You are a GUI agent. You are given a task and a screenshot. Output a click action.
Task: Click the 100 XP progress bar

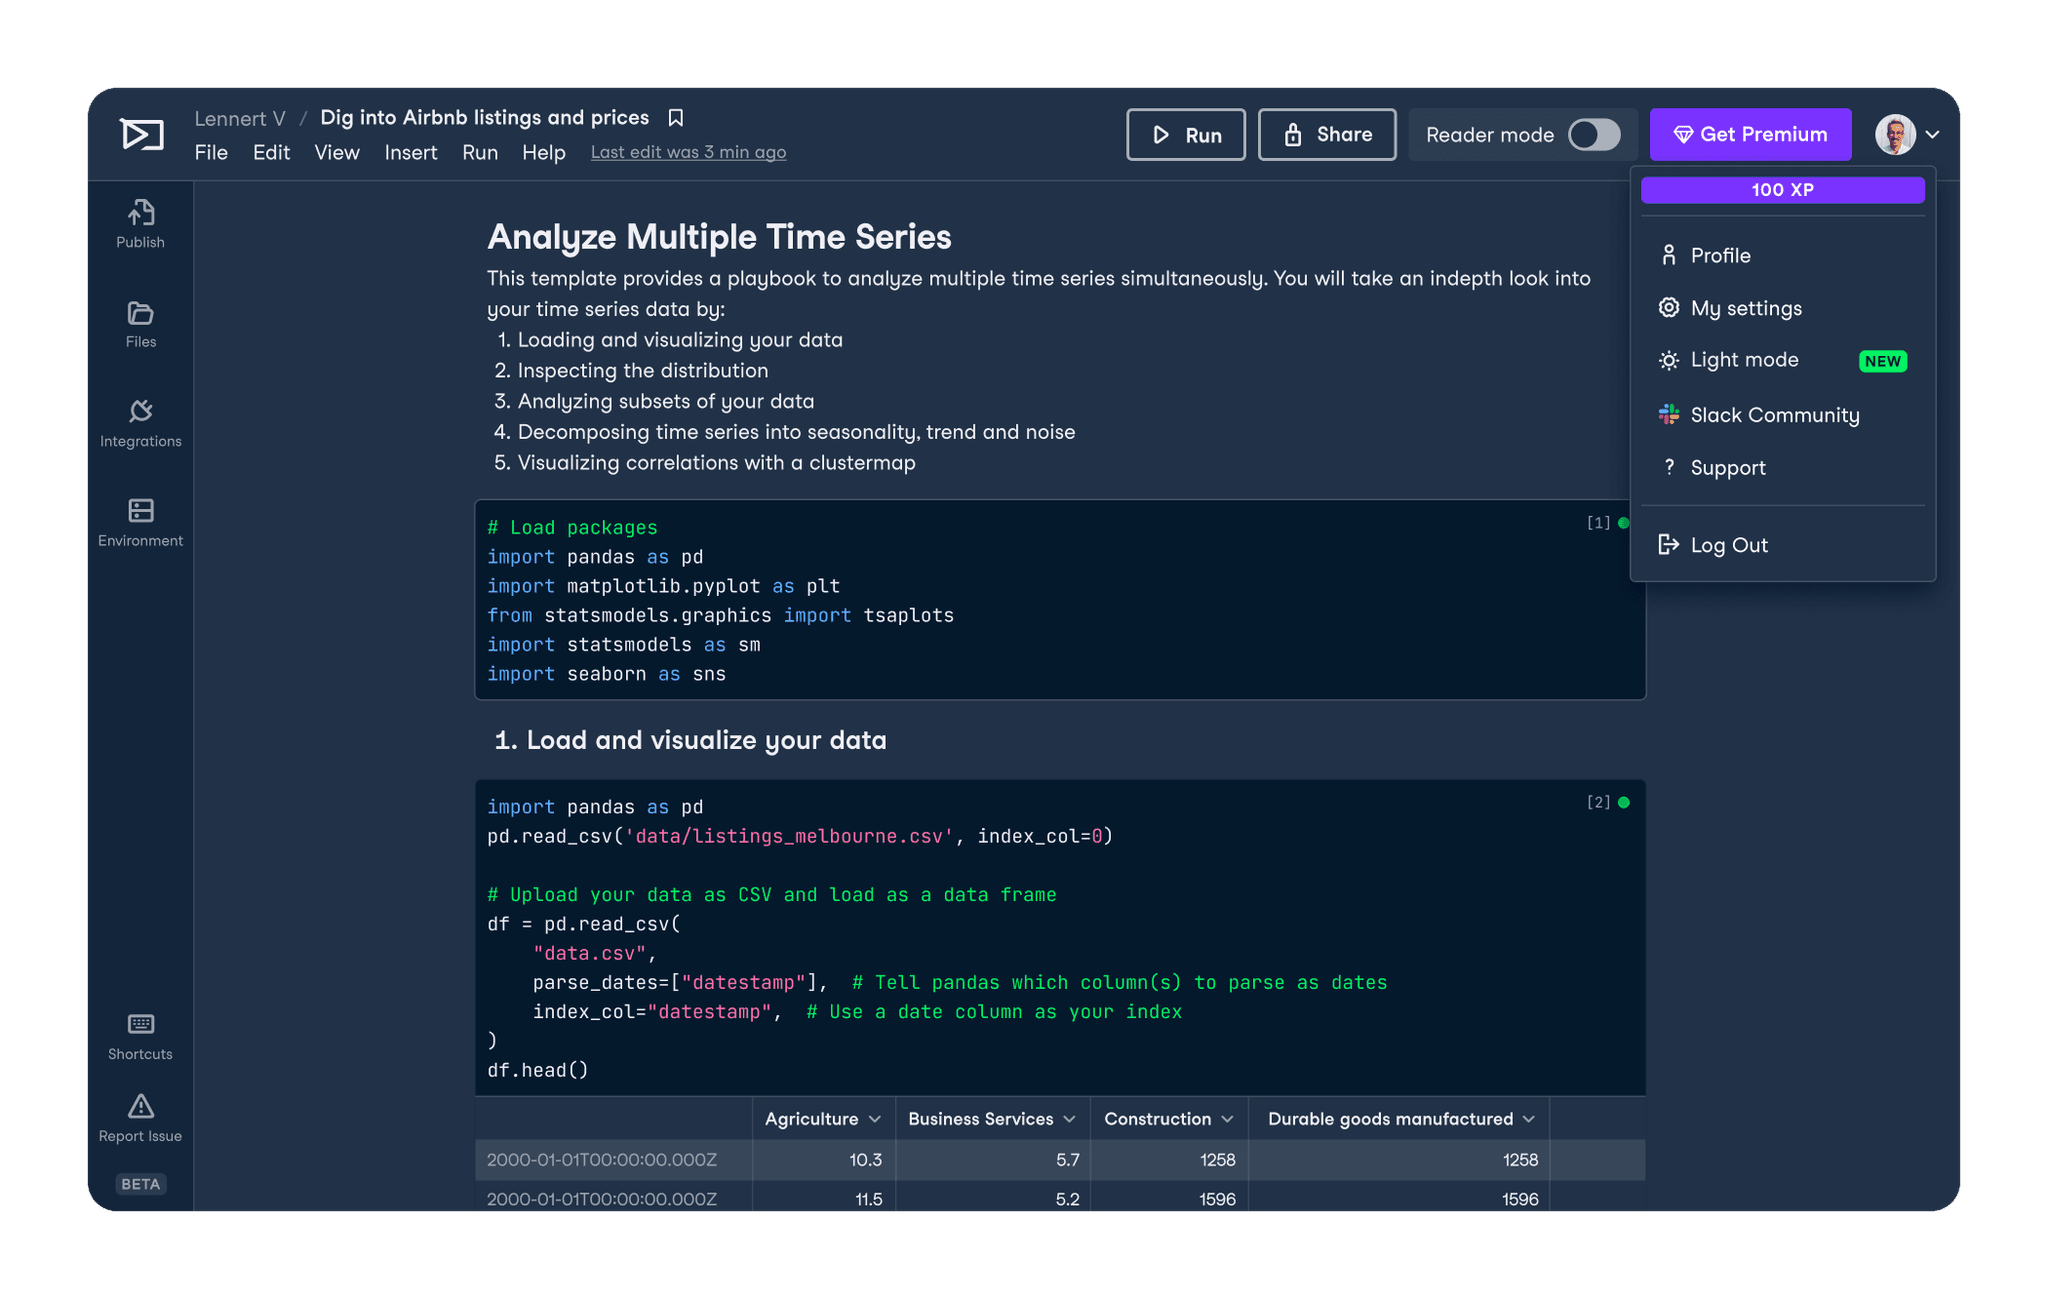click(x=1782, y=190)
